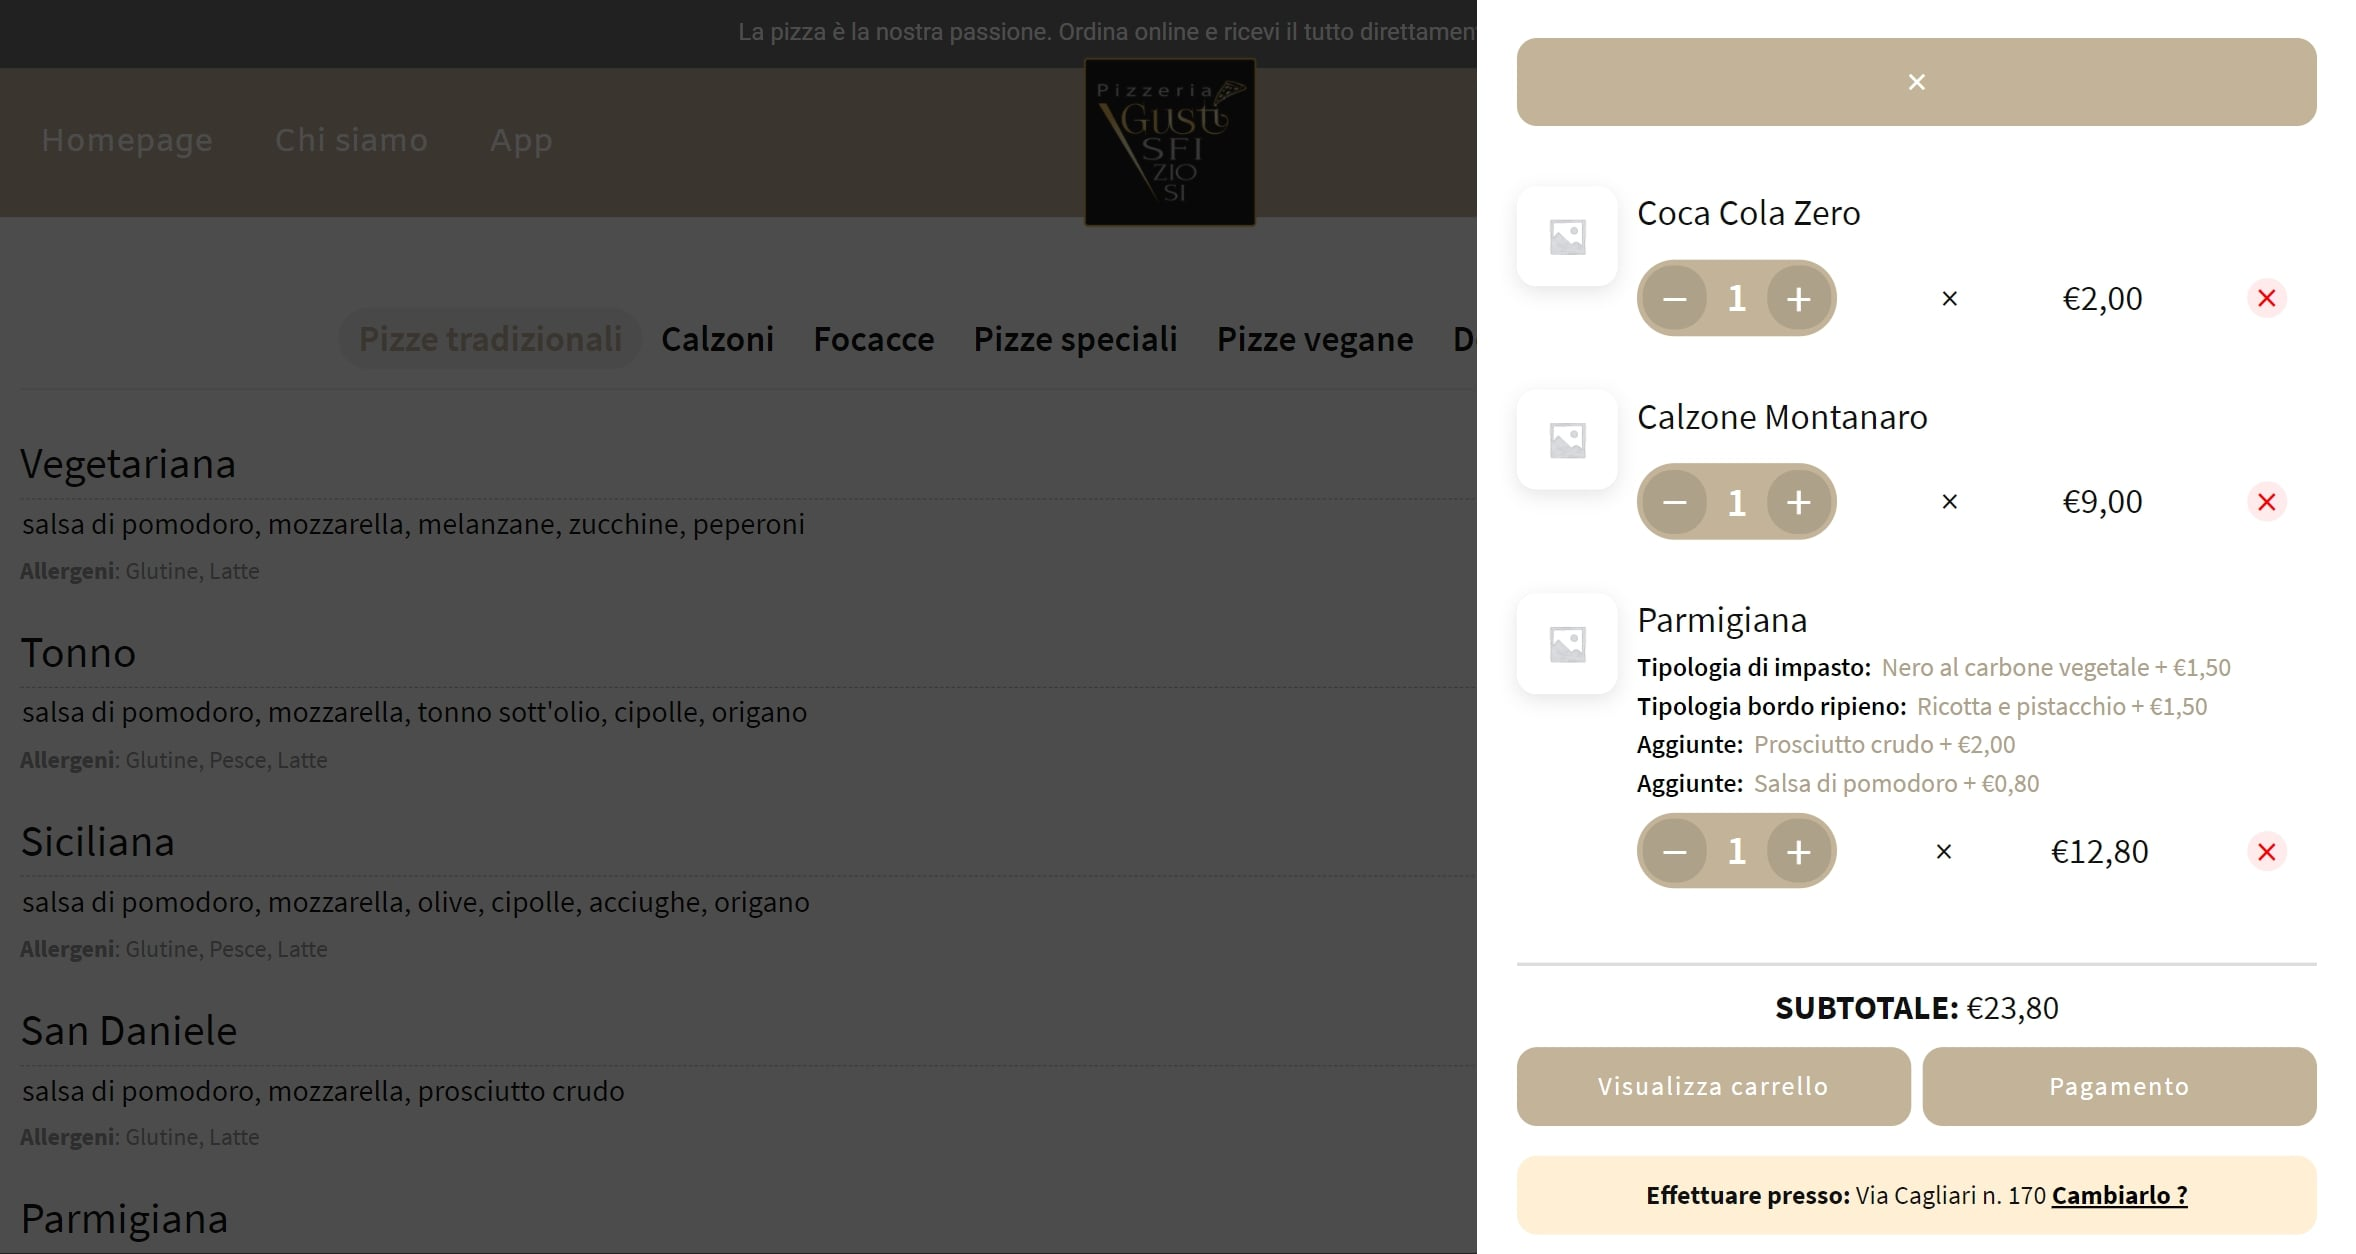This screenshot has height=1254, width=2356.
Task: Remove Parmigiana from cart
Action: [2266, 852]
